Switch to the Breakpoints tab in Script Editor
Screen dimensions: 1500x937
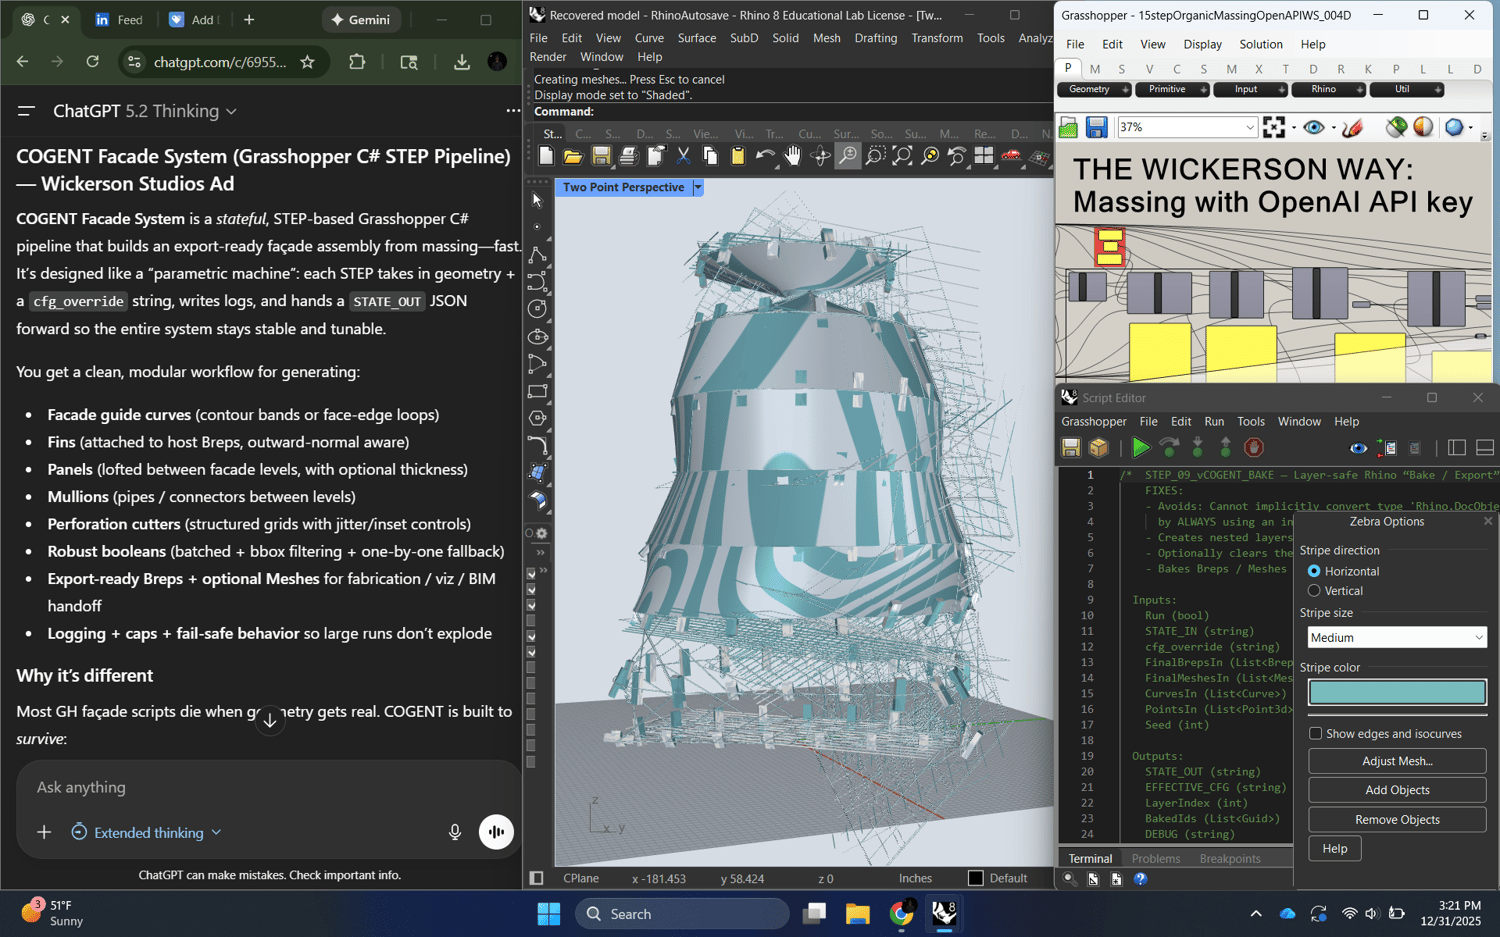tap(1230, 859)
